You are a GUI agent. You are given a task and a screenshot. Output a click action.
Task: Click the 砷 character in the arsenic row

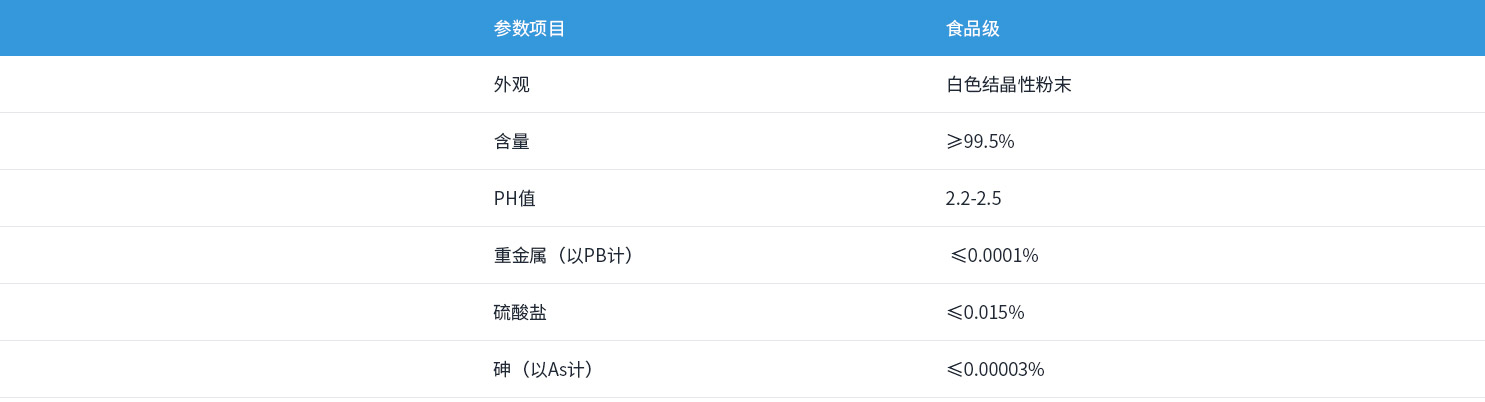(x=502, y=370)
